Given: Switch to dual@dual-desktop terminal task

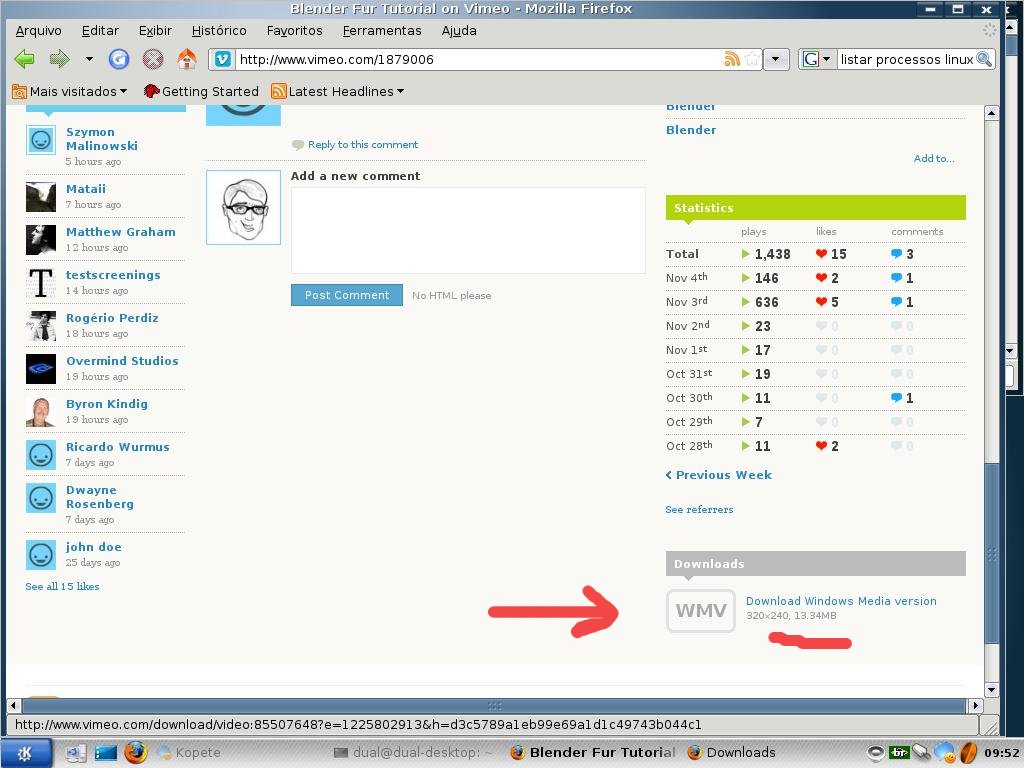Looking at the screenshot, I should click(413, 753).
